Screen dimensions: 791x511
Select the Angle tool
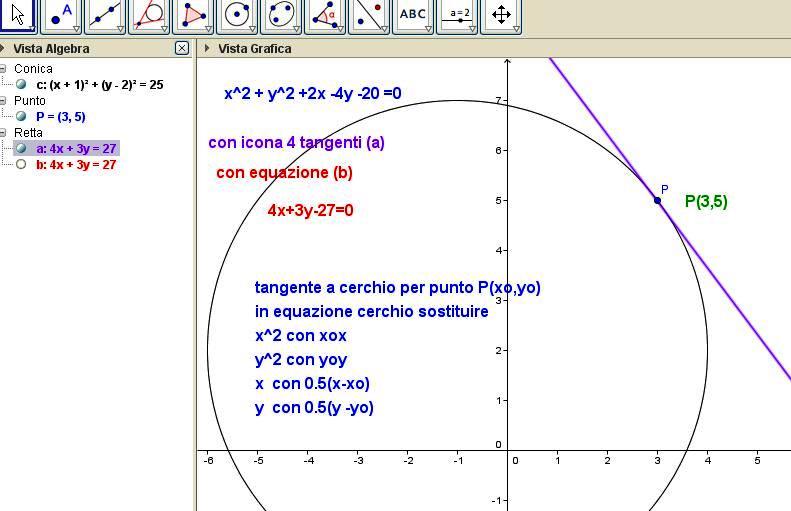[x=325, y=15]
